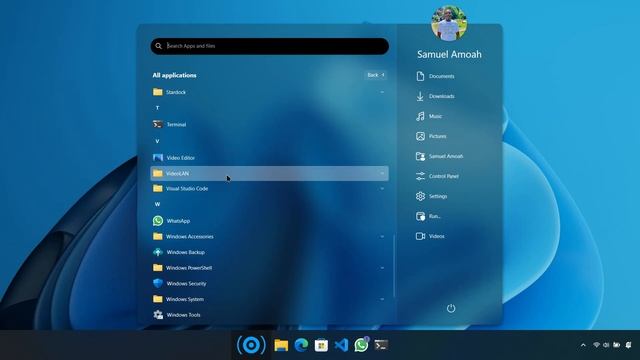The image size is (640, 360).
Task: Click the battery tray icon
Action: pos(617,345)
